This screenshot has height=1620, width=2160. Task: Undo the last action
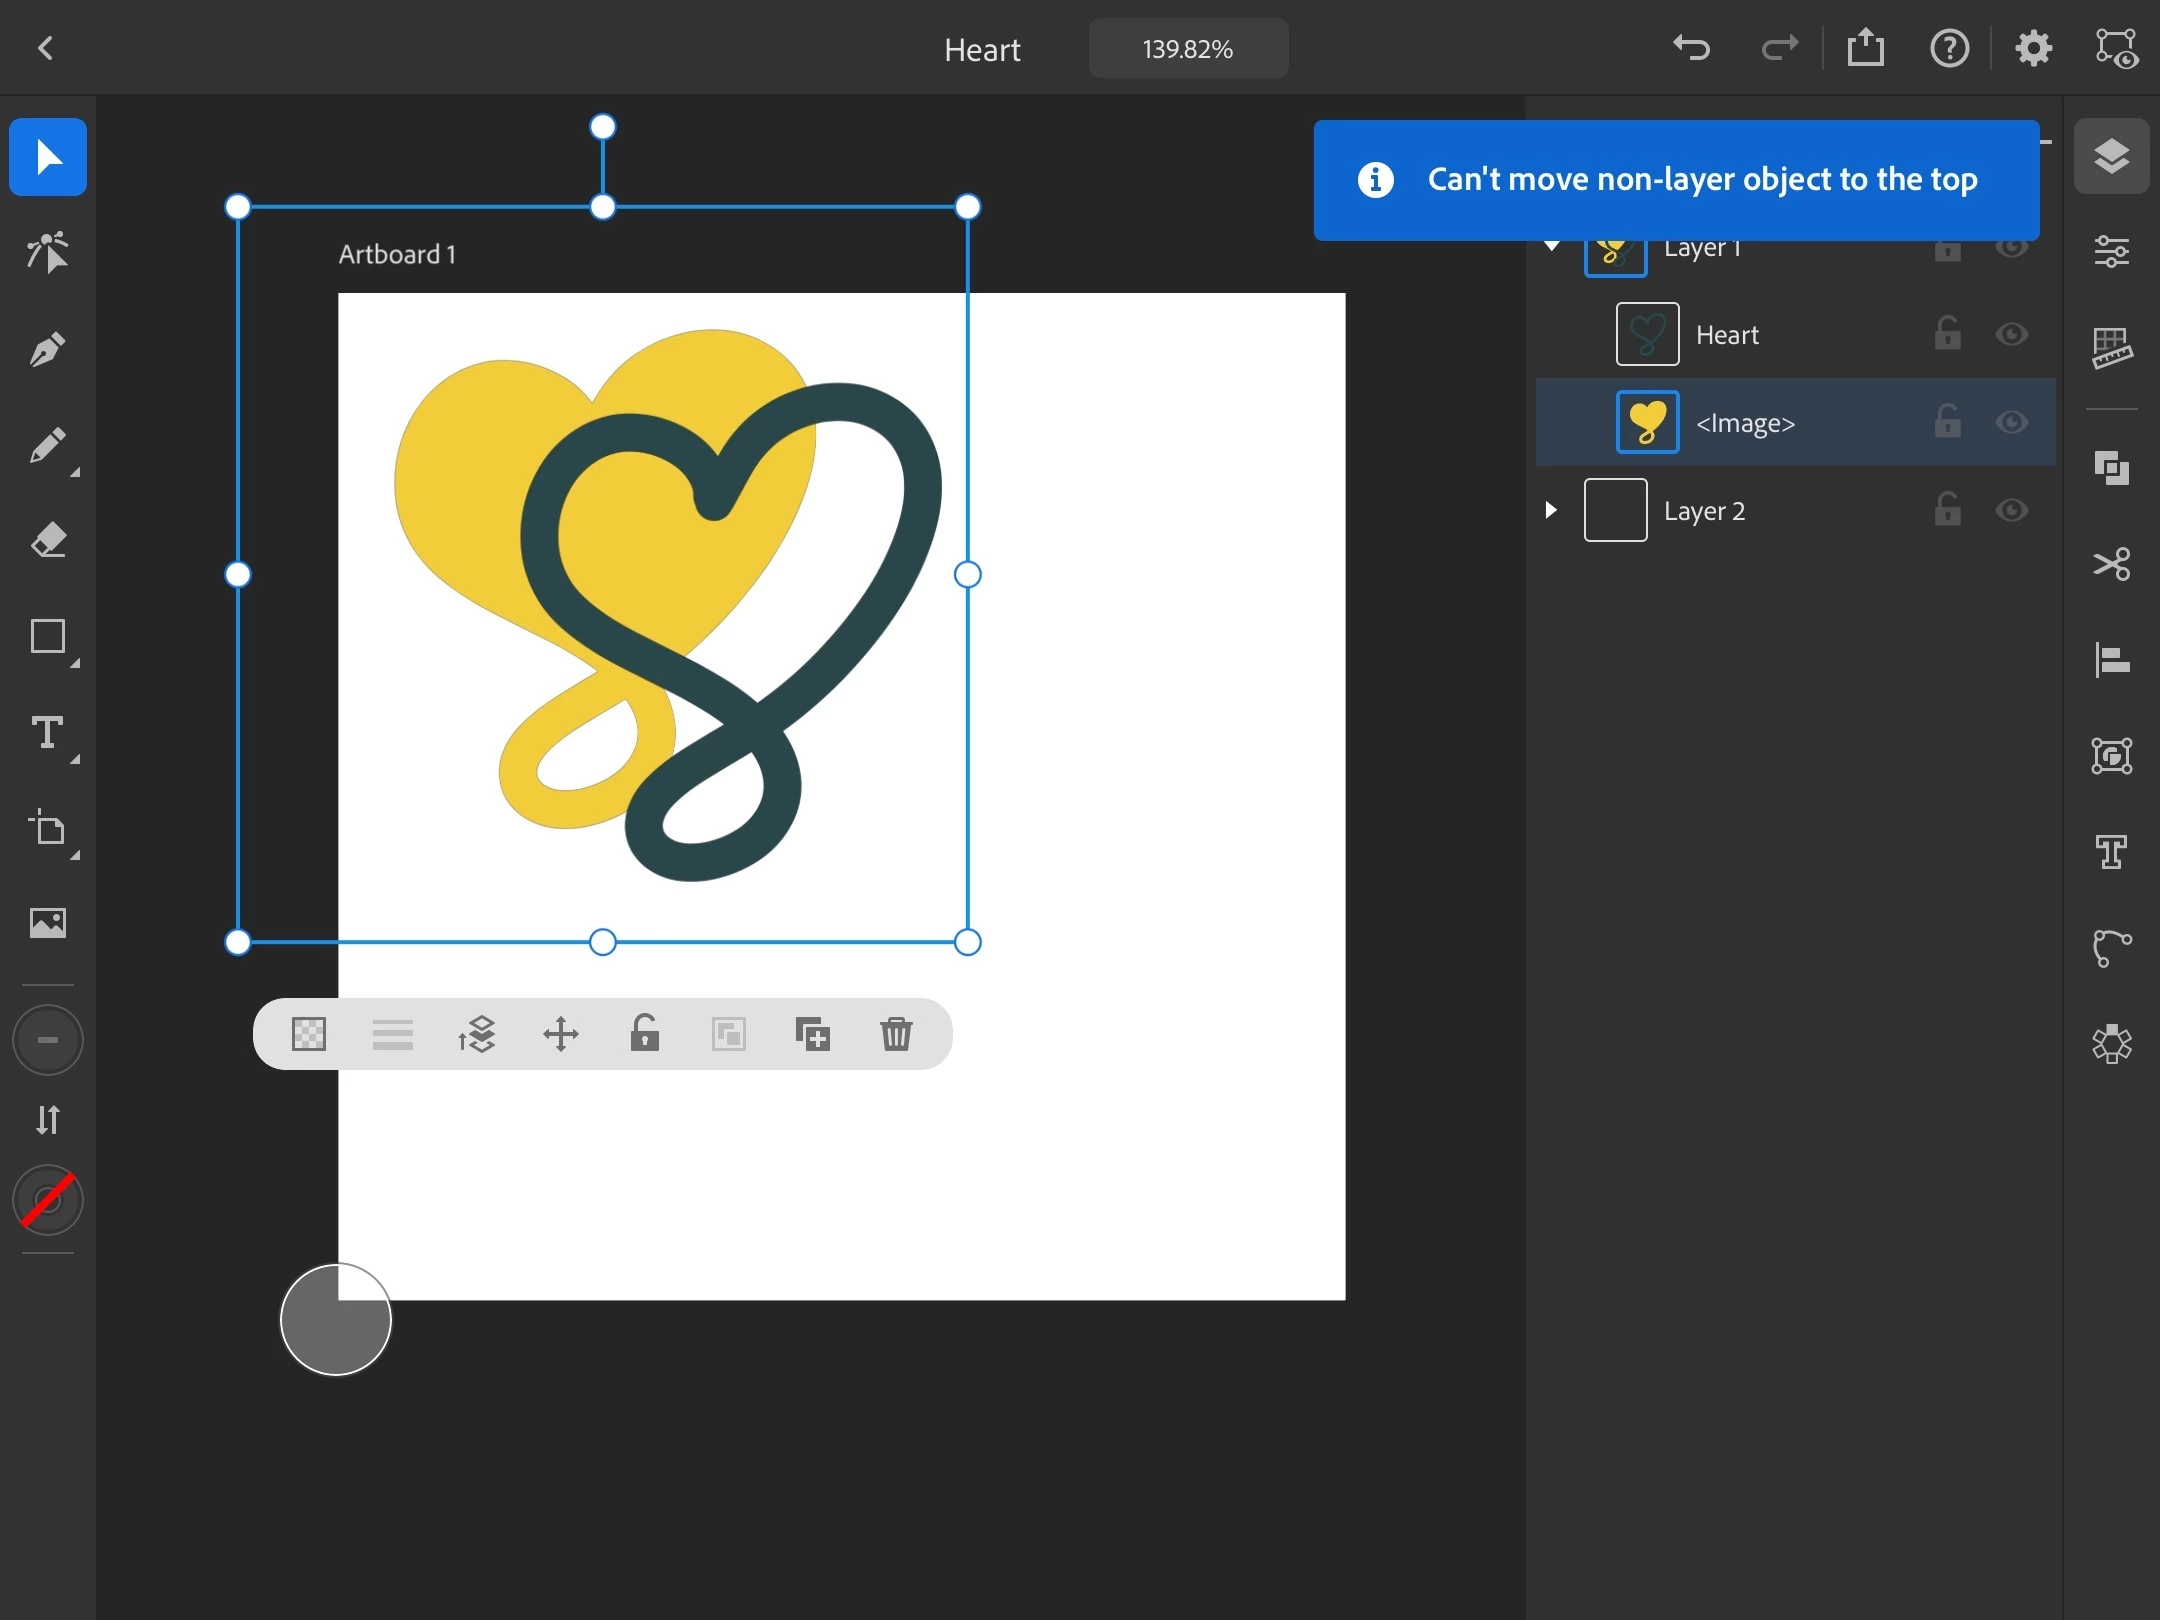click(1692, 48)
